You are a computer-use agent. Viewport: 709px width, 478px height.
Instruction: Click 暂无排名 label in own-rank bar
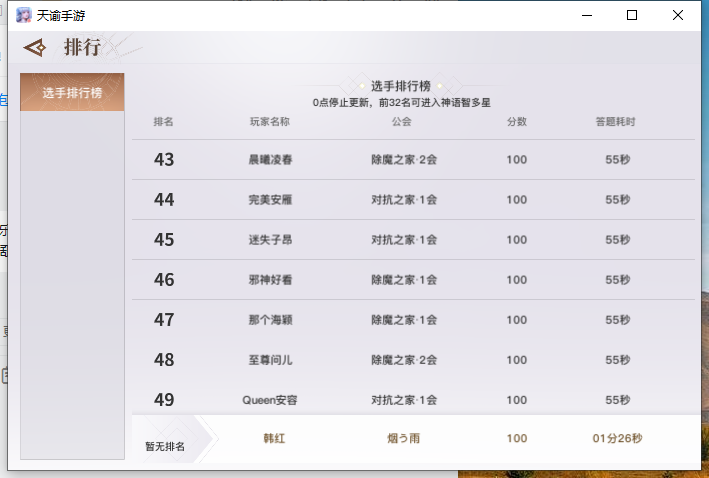[x=165, y=447]
